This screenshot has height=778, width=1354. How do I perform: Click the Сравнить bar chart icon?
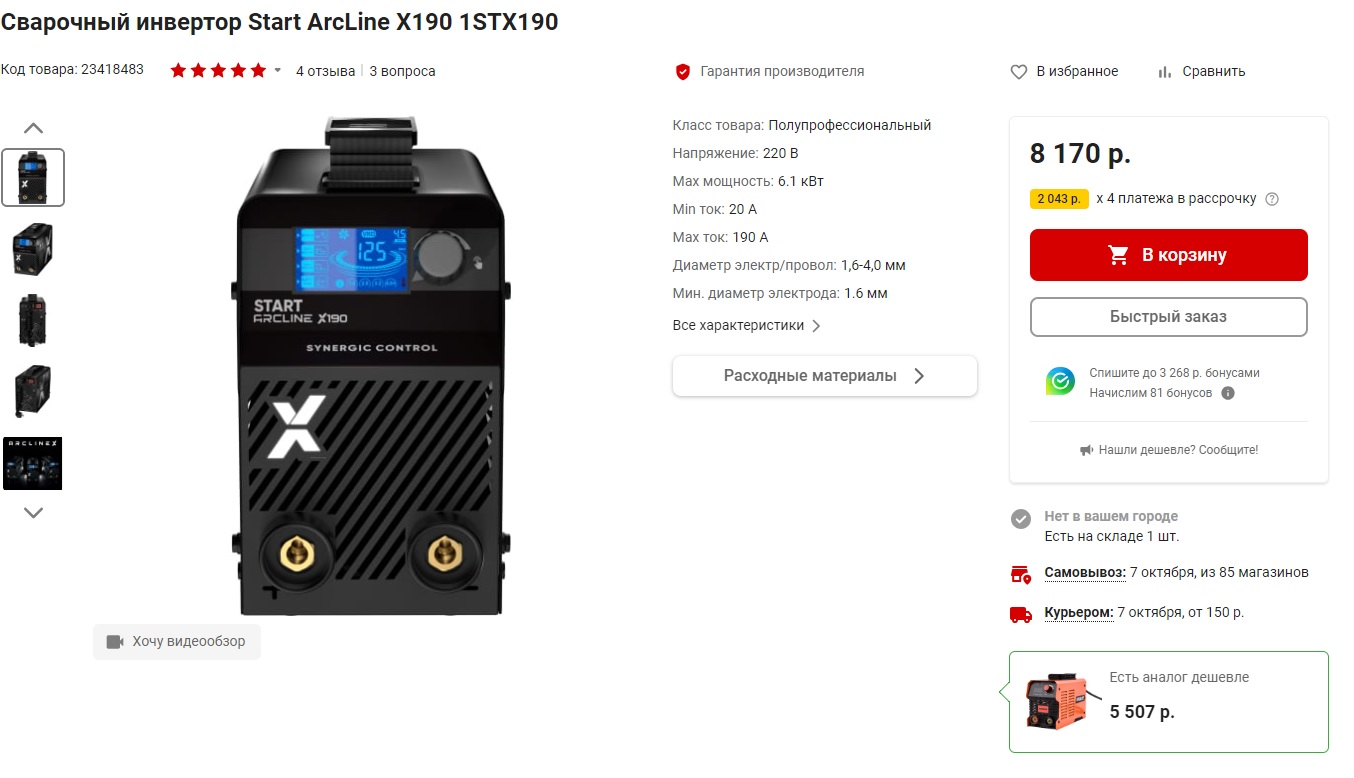click(1164, 72)
